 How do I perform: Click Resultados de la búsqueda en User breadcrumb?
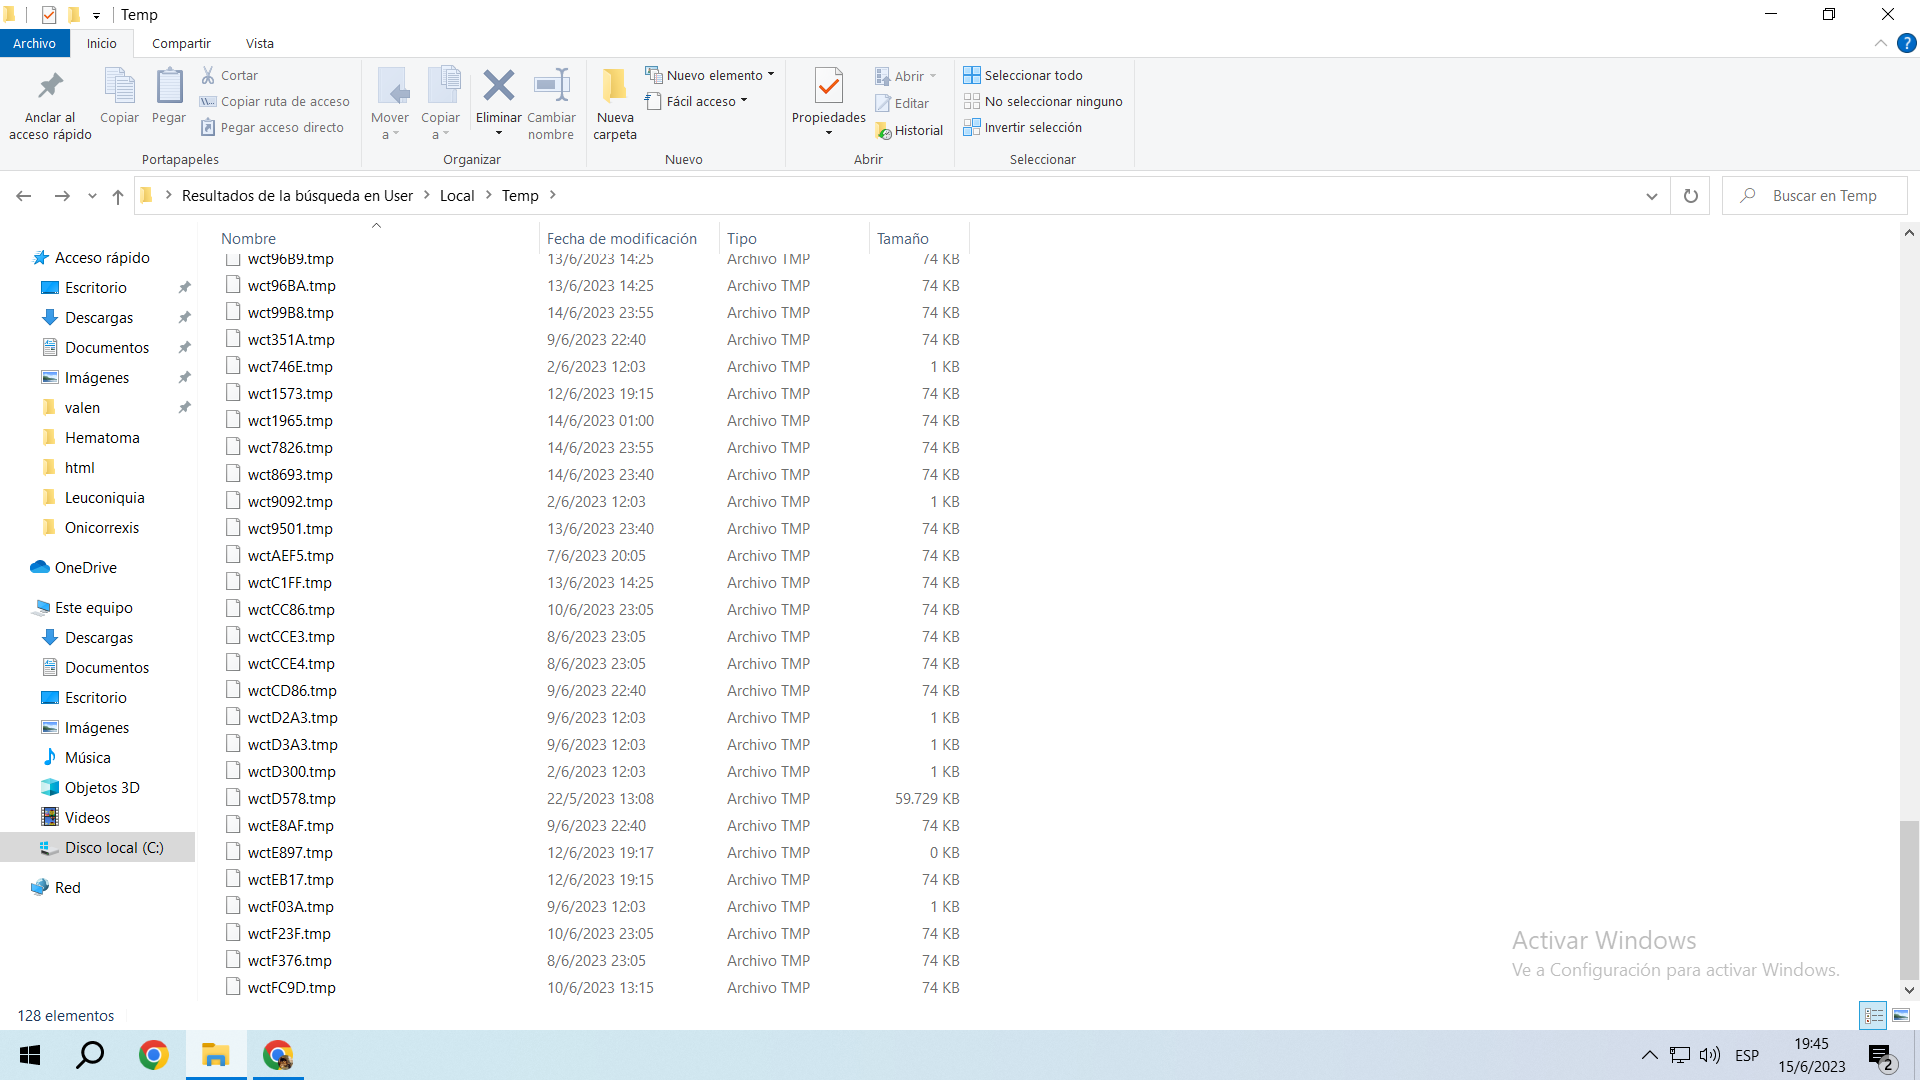[x=297, y=196]
